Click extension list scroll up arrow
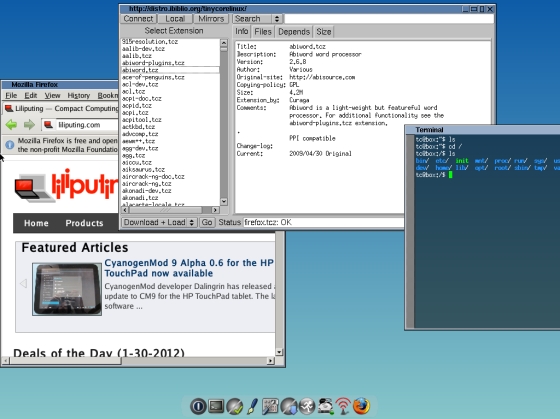Image resolution: width=560 pixels, height=419 pixels. tap(224, 43)
